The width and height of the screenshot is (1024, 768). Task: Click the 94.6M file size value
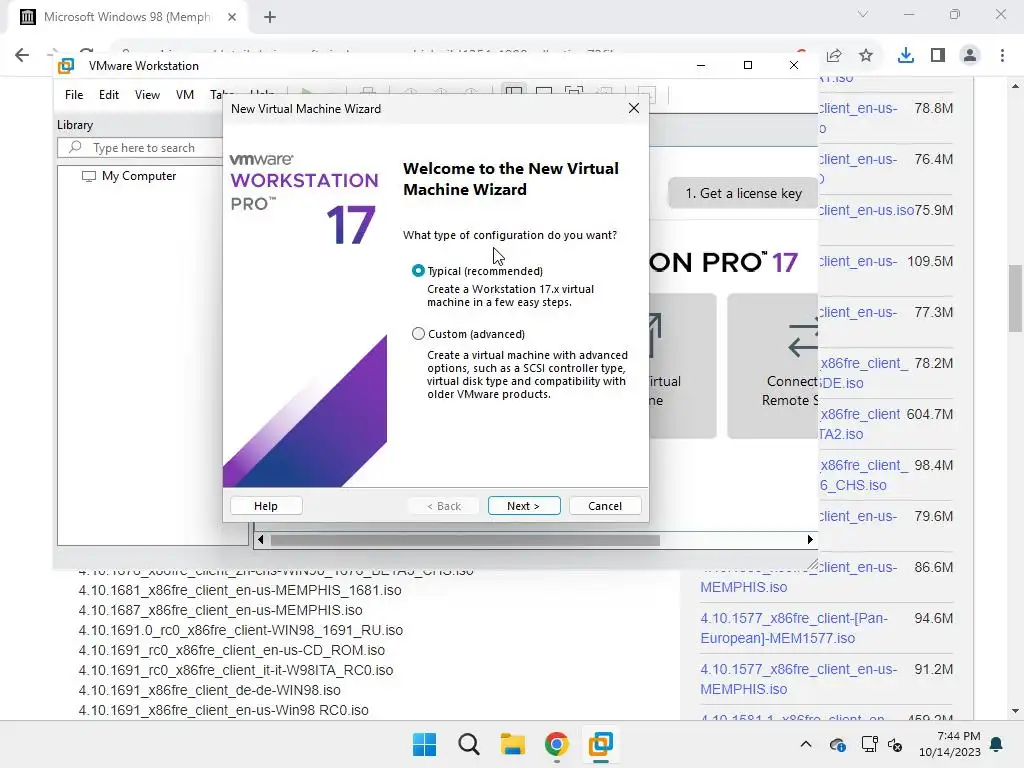coord(933,618)
